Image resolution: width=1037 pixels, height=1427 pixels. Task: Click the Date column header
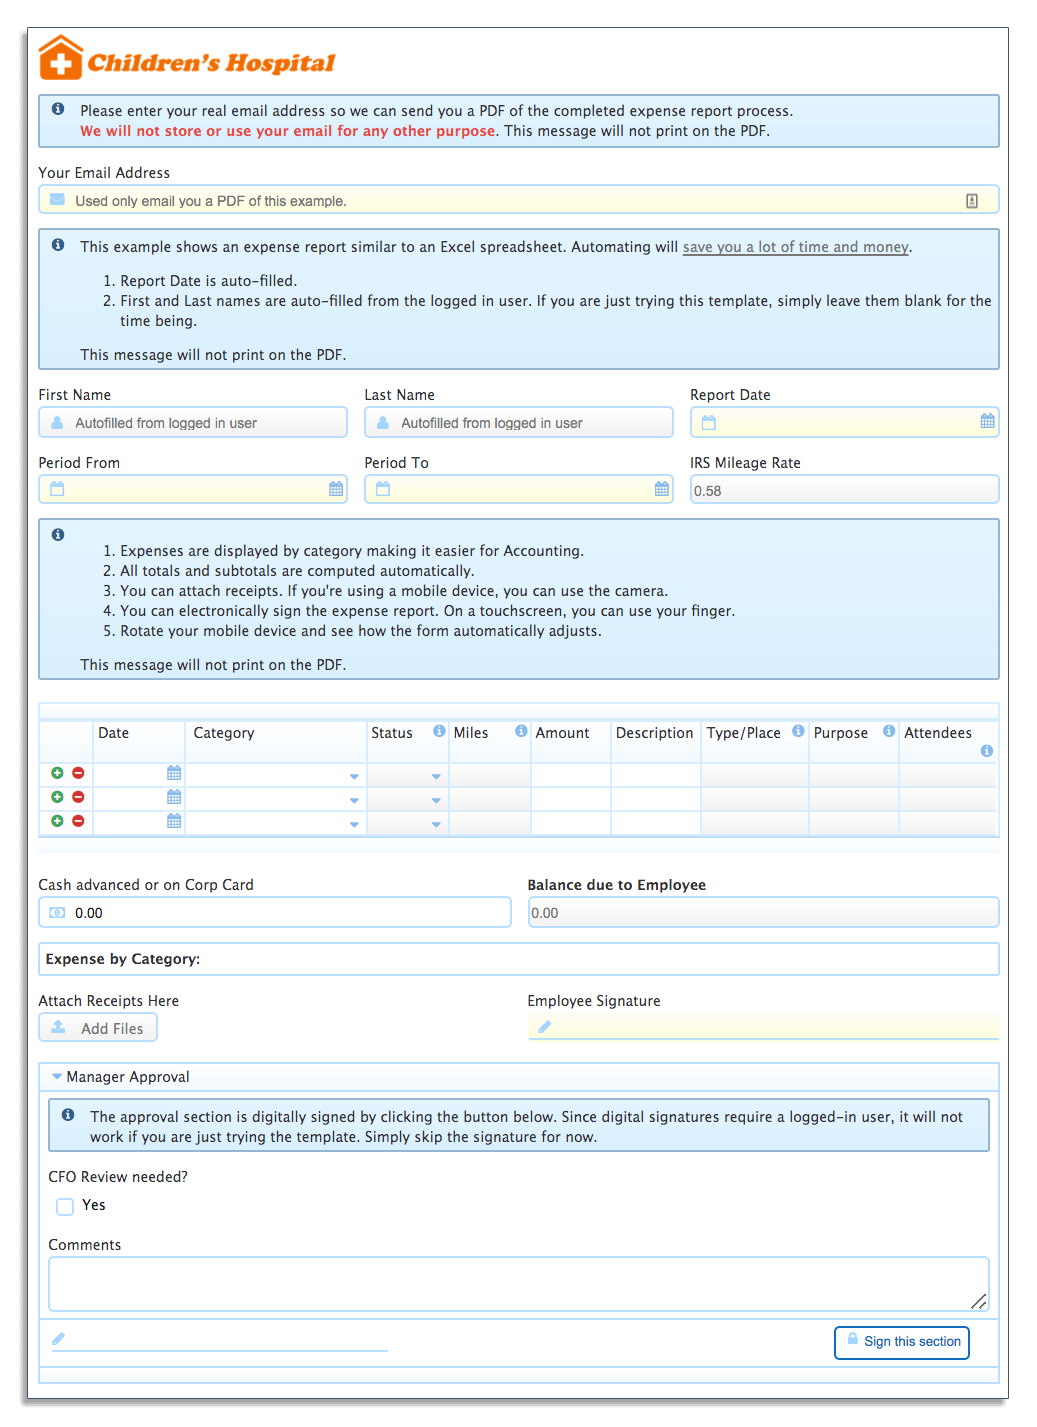(x=113, y=733)
